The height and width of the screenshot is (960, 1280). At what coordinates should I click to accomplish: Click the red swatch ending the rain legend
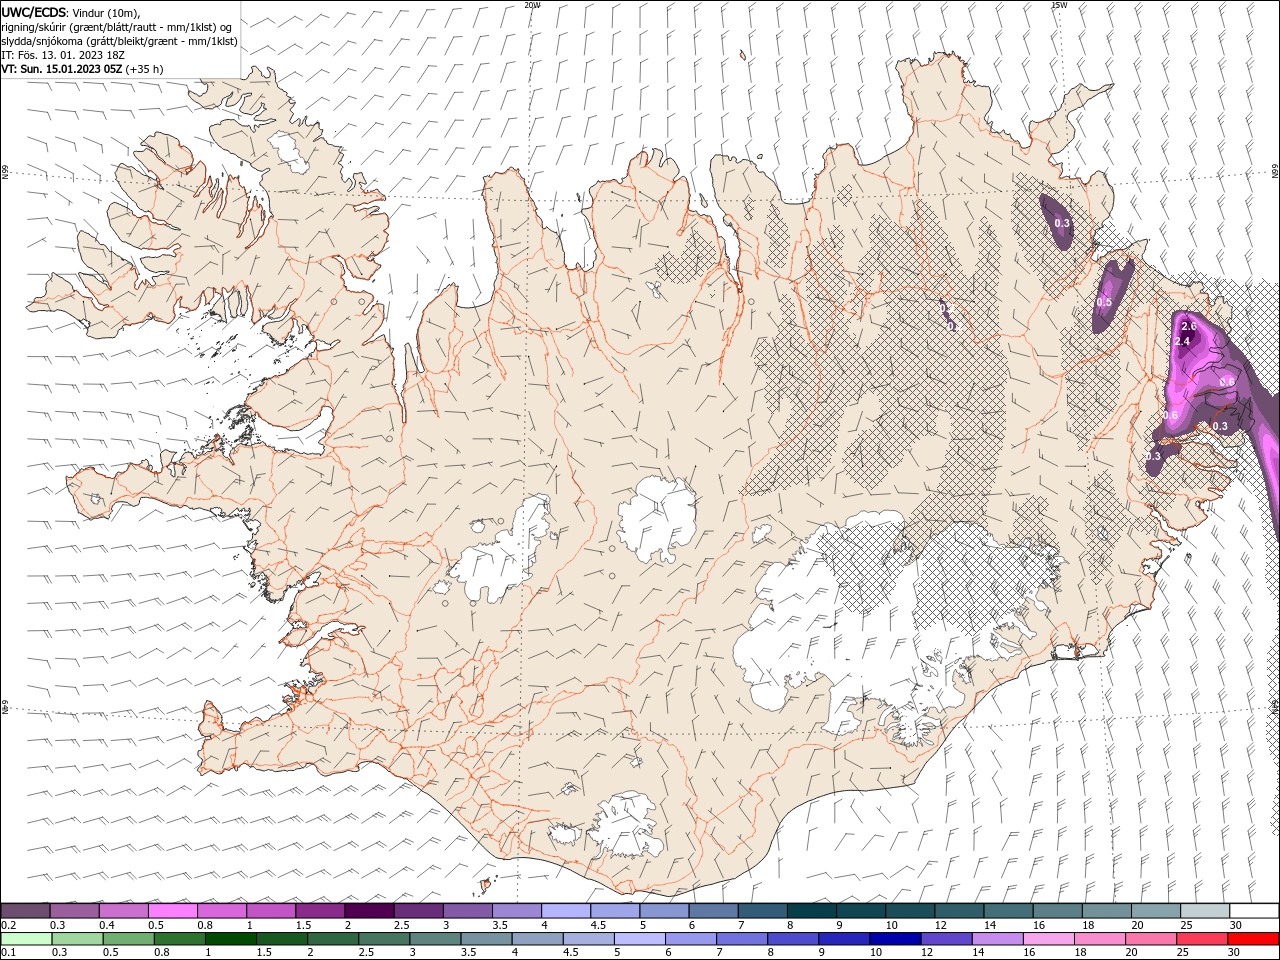(1254, 939)
